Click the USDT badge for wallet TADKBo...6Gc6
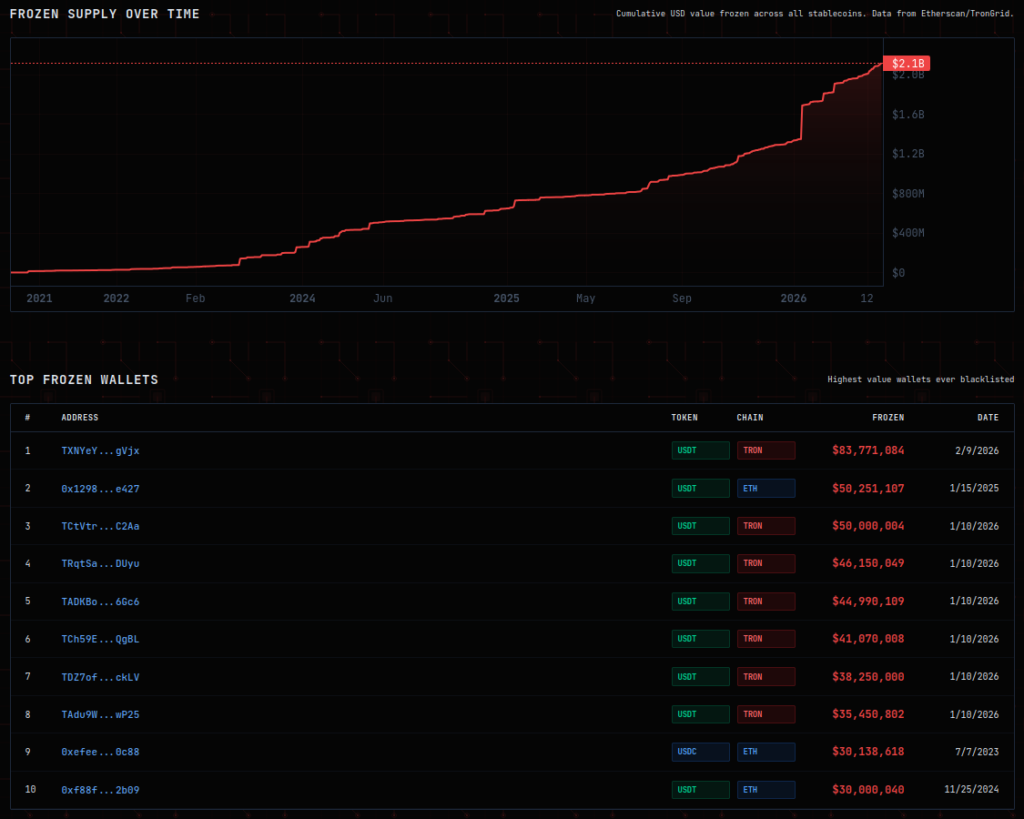1024x819 pixels. pyautogui.click(x=700, y=601)
